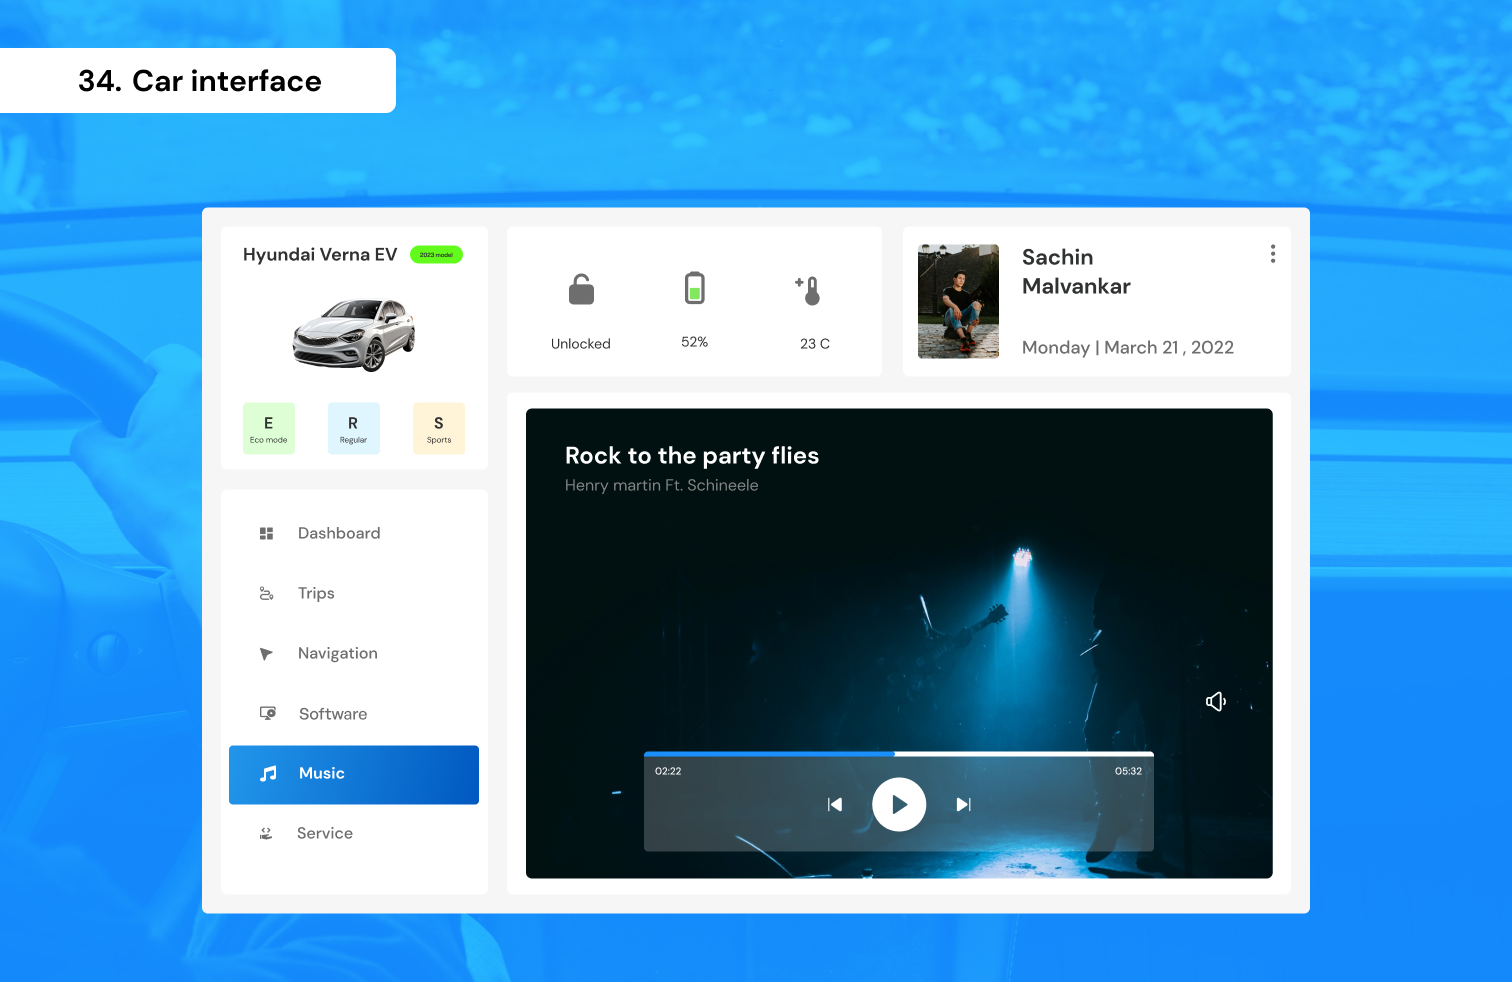The width and height of the screenshot is (1512, 982).
Task: Click the Service wrench icon
Action: [x=266, y=833]
